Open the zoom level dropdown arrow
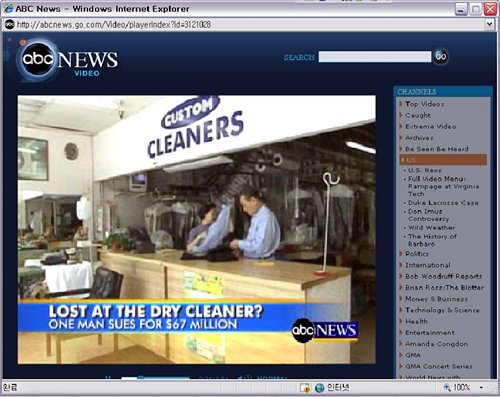This screenshot has height=397, width=500. pyautogui.click(x=481, y=388)
